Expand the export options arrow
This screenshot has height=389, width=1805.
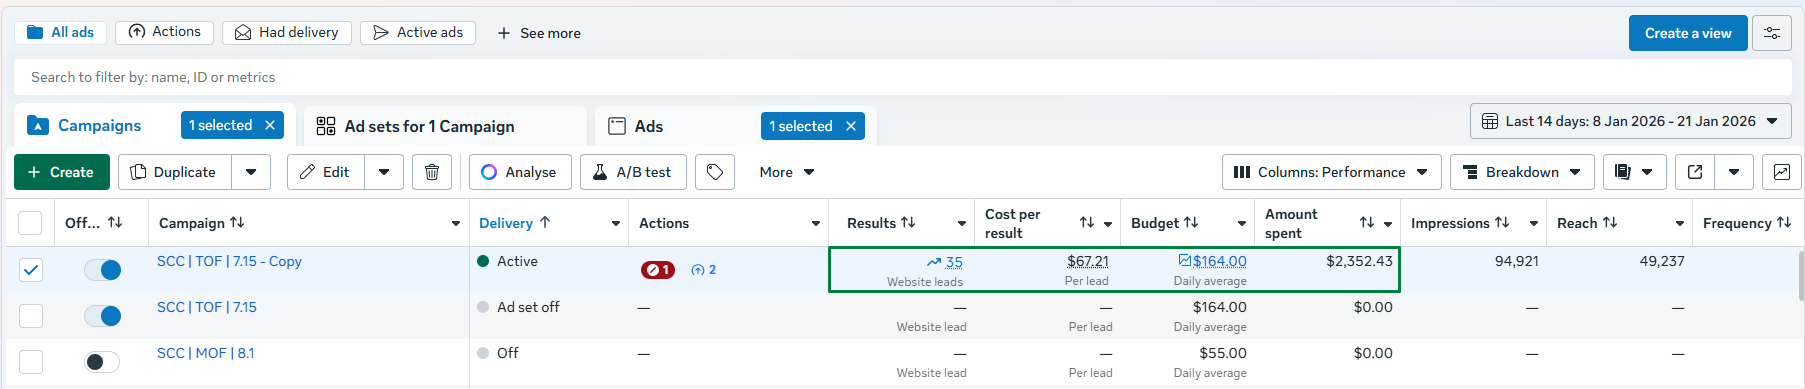point(1734,172)
